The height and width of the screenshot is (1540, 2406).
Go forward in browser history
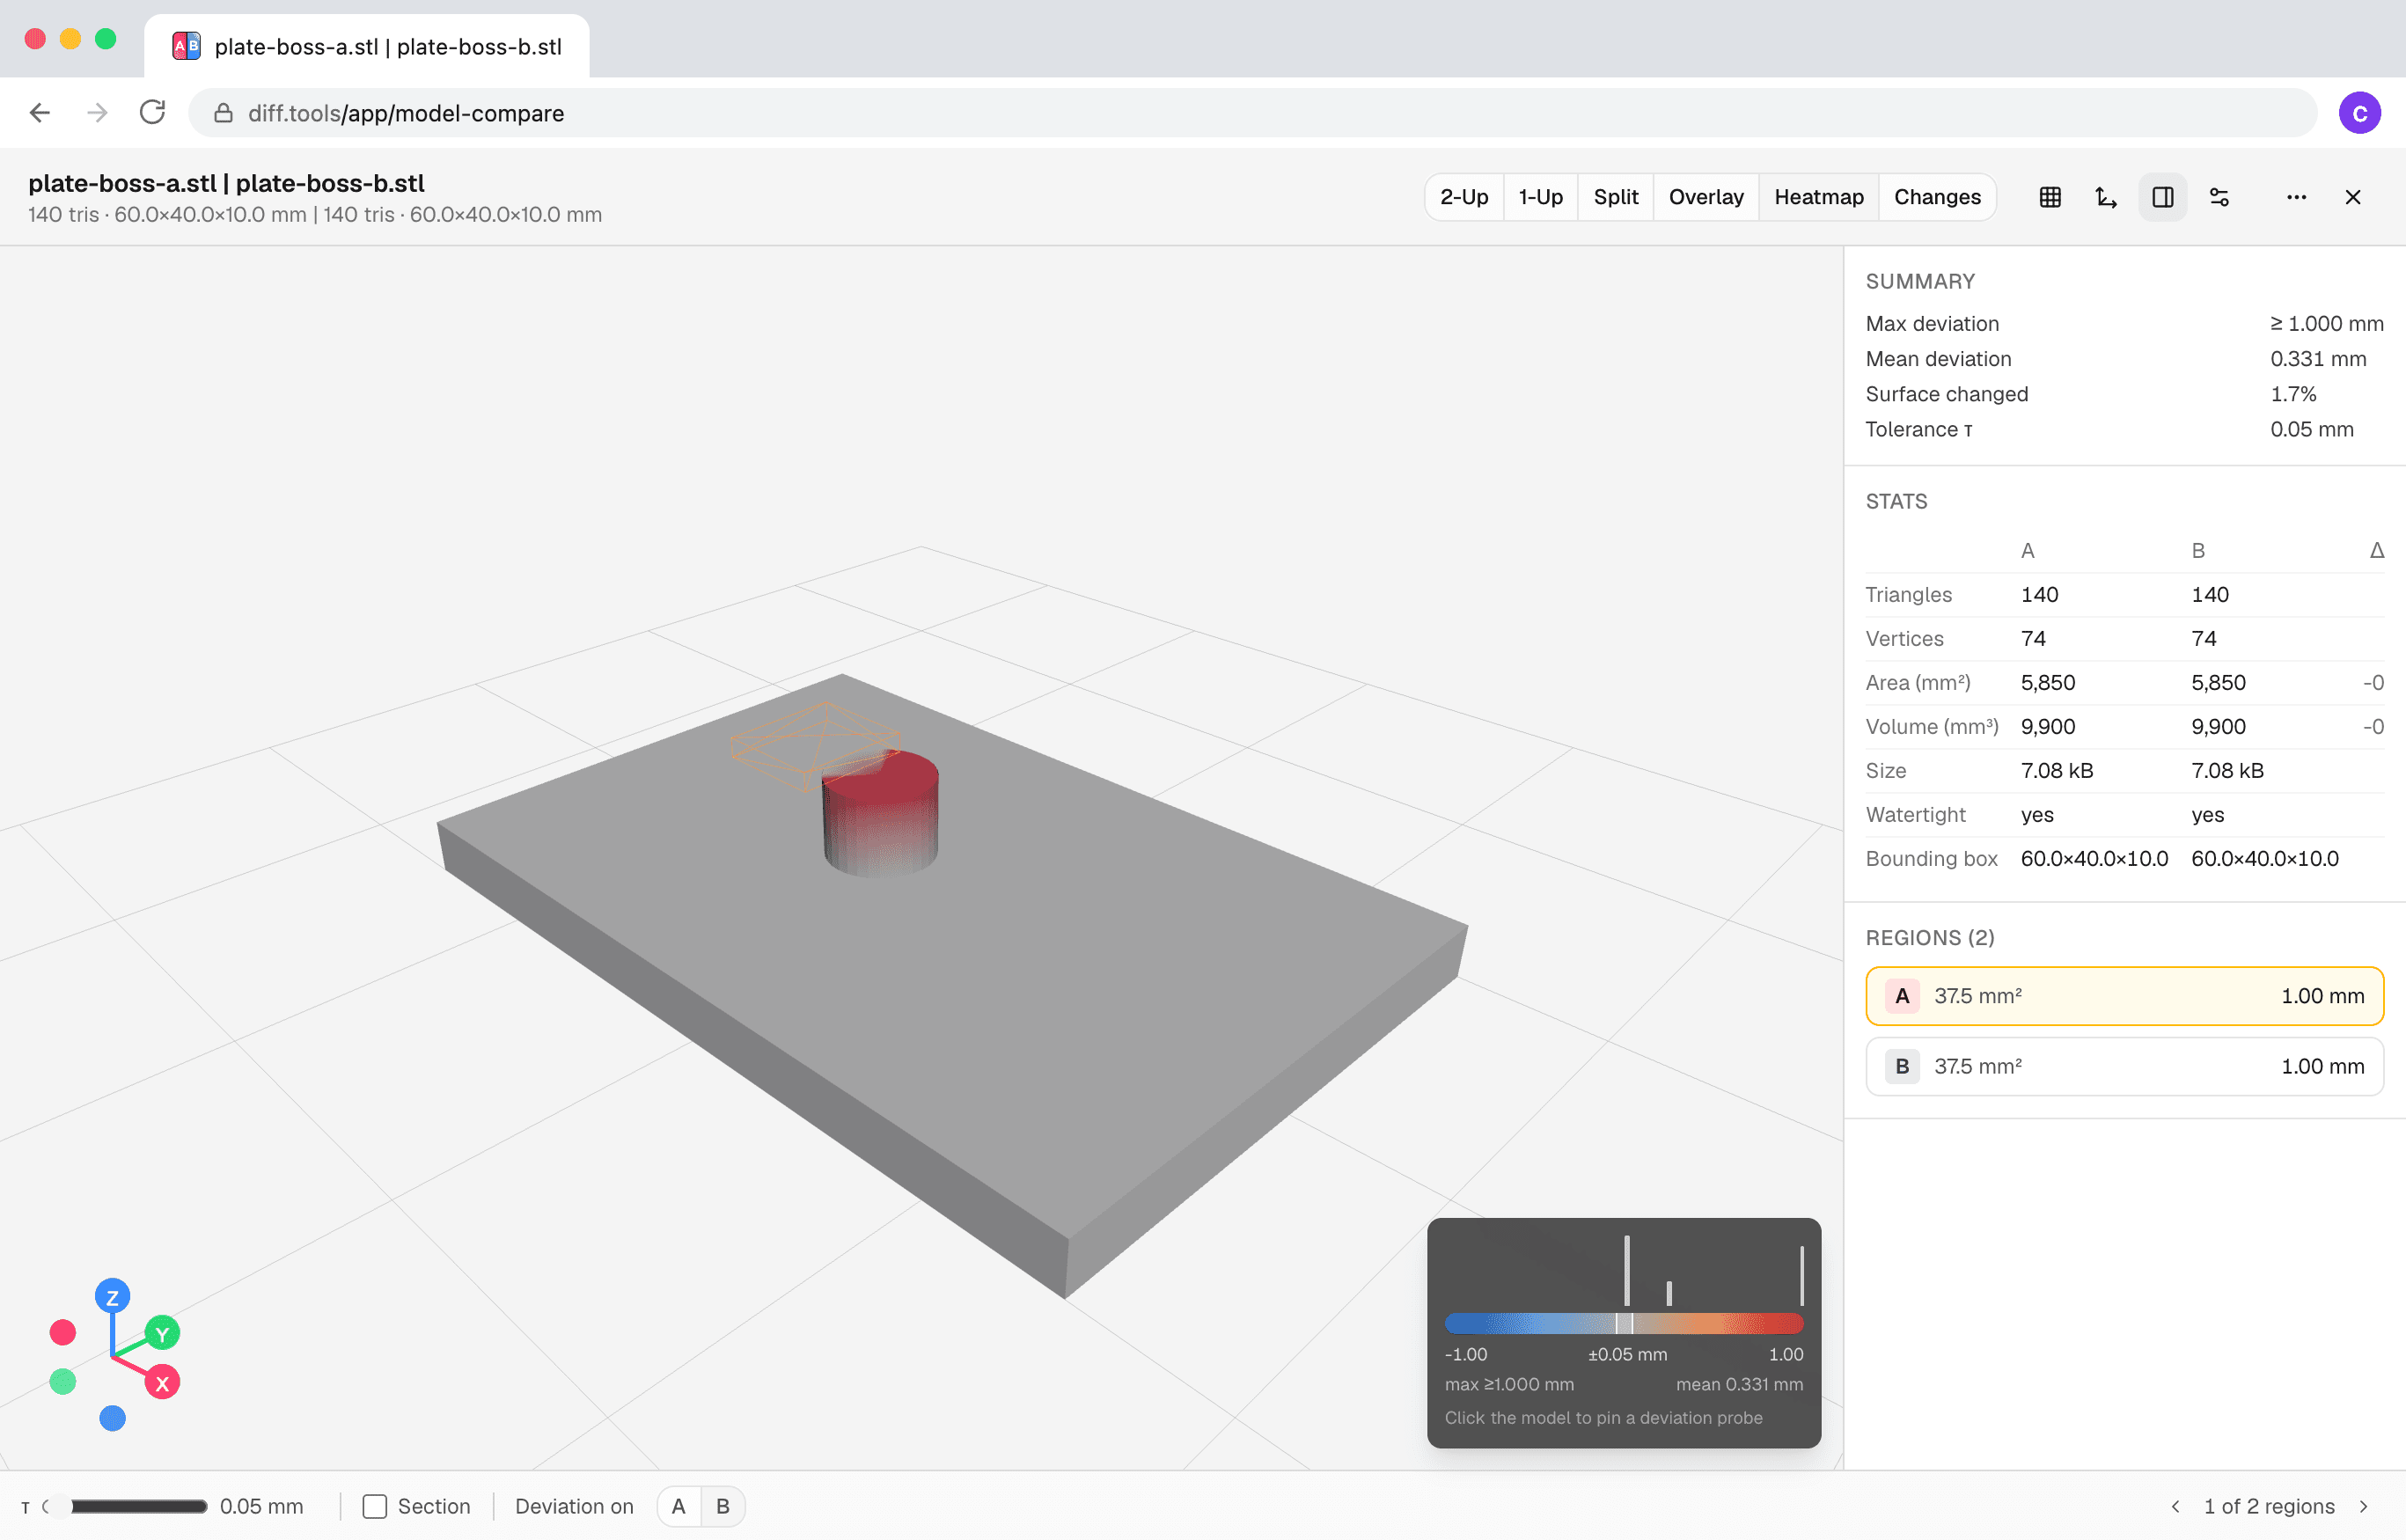click(97, 113)
